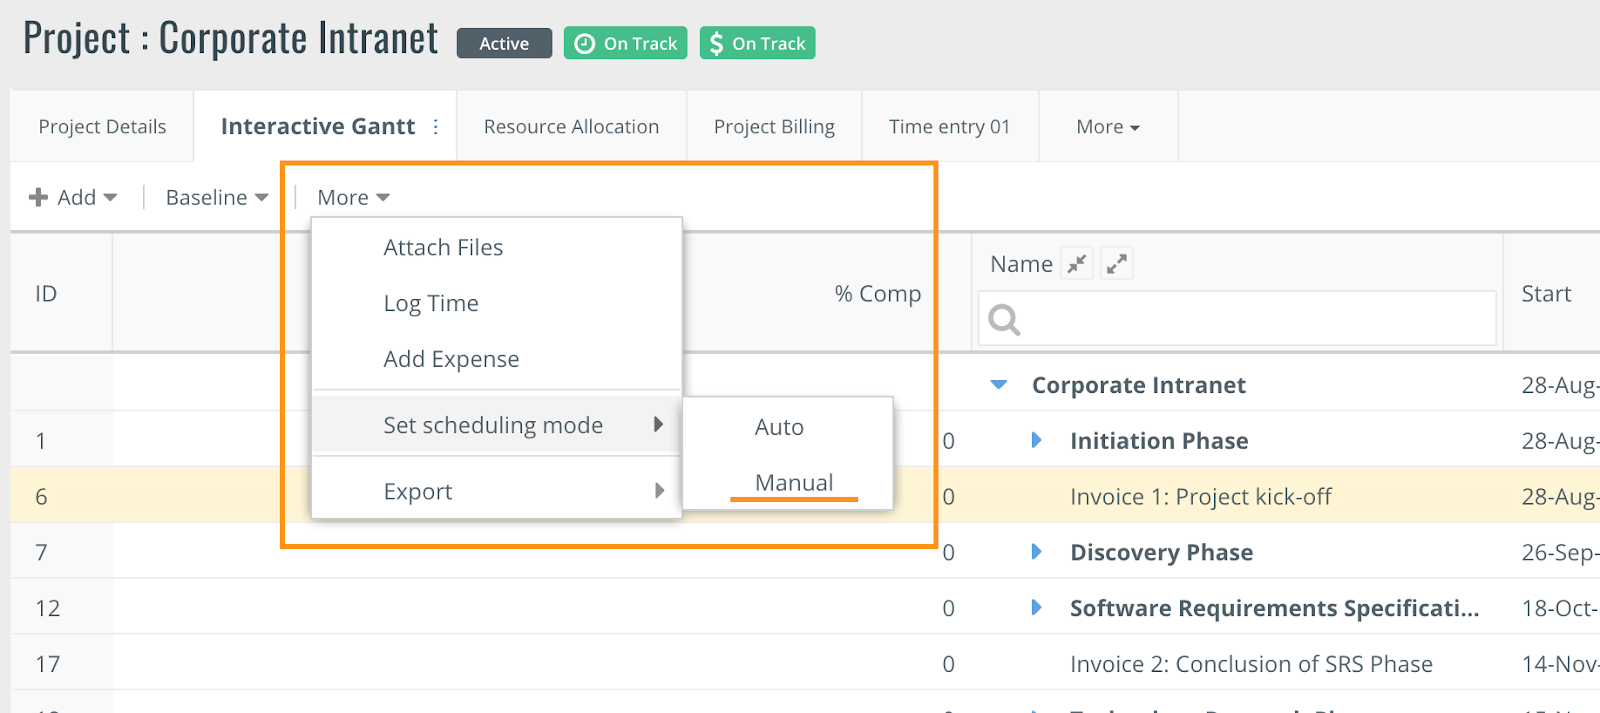Select Auto scheduling mode

779,427
